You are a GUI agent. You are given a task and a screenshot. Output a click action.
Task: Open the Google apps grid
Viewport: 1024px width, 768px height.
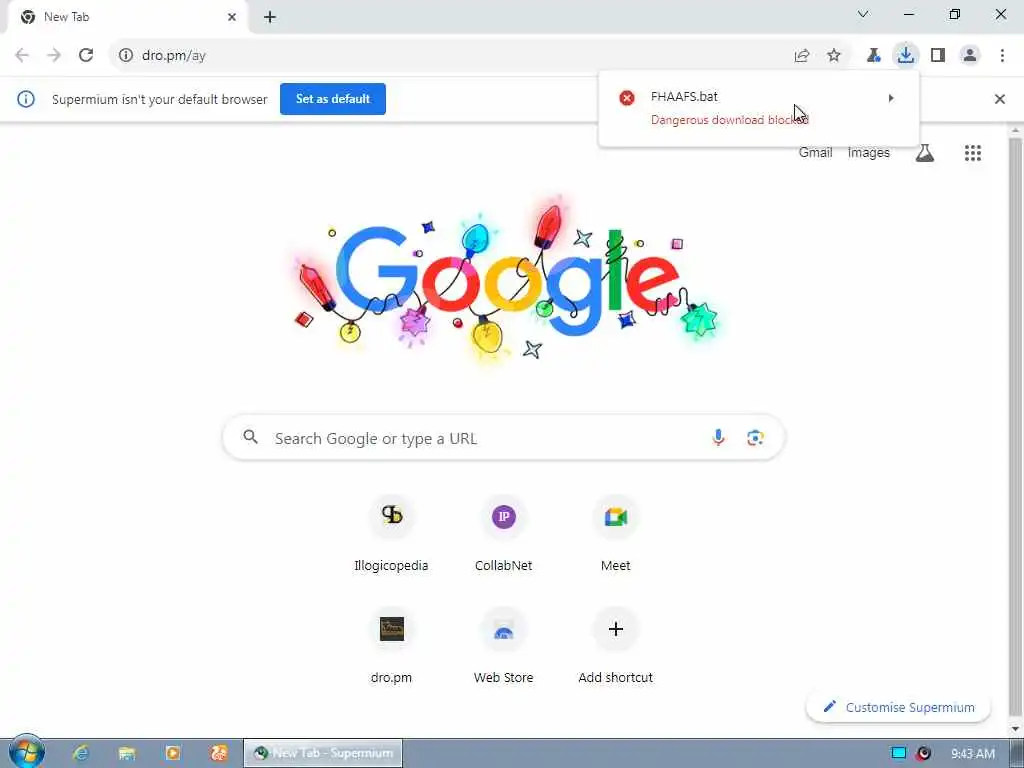point(972,153)
